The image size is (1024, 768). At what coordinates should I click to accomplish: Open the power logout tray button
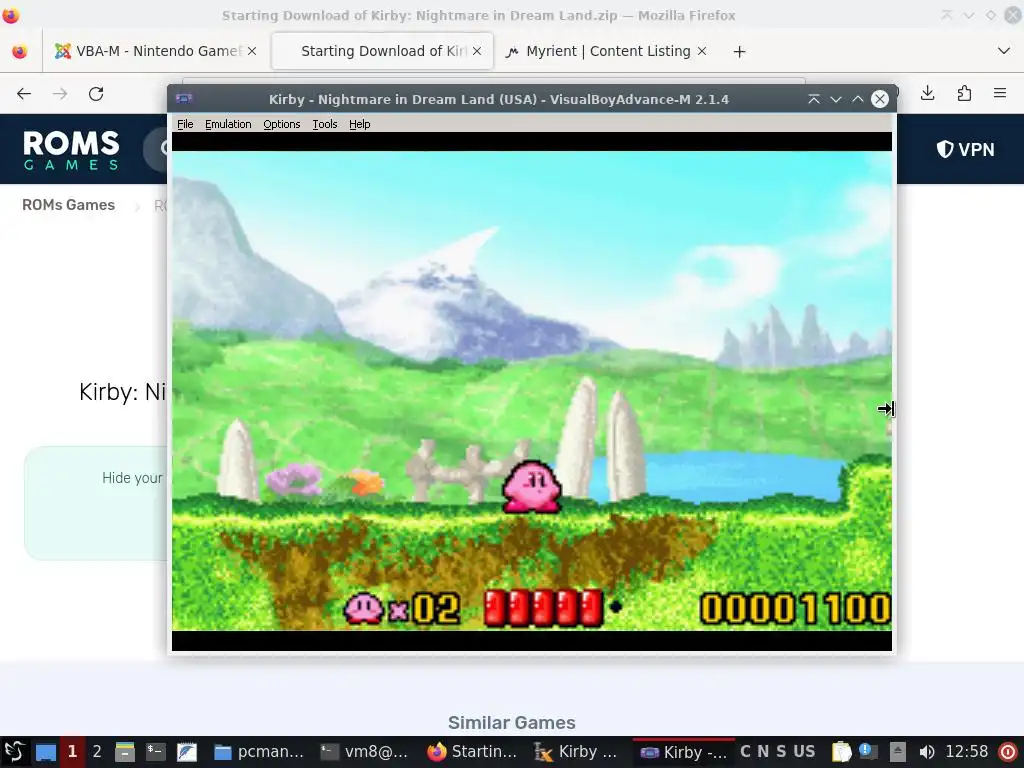[x=1008, y=752]
